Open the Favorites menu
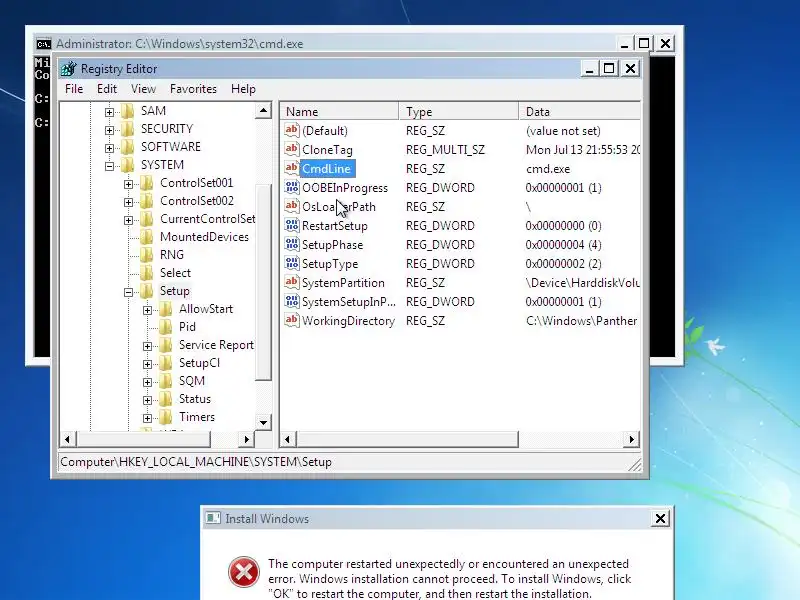Screen dimensions: 800x600 point(193,89)
